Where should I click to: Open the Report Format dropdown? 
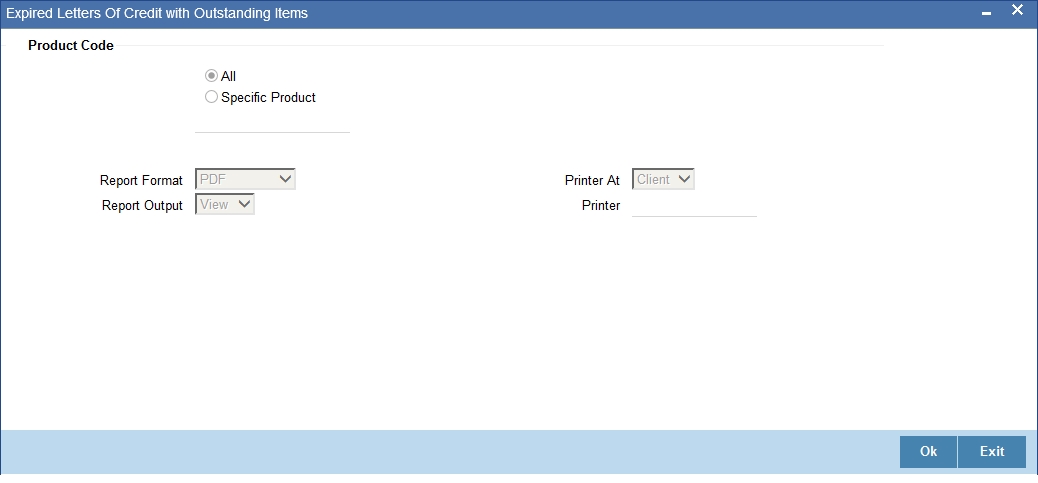pyautogui.click(x=246, y=179)
